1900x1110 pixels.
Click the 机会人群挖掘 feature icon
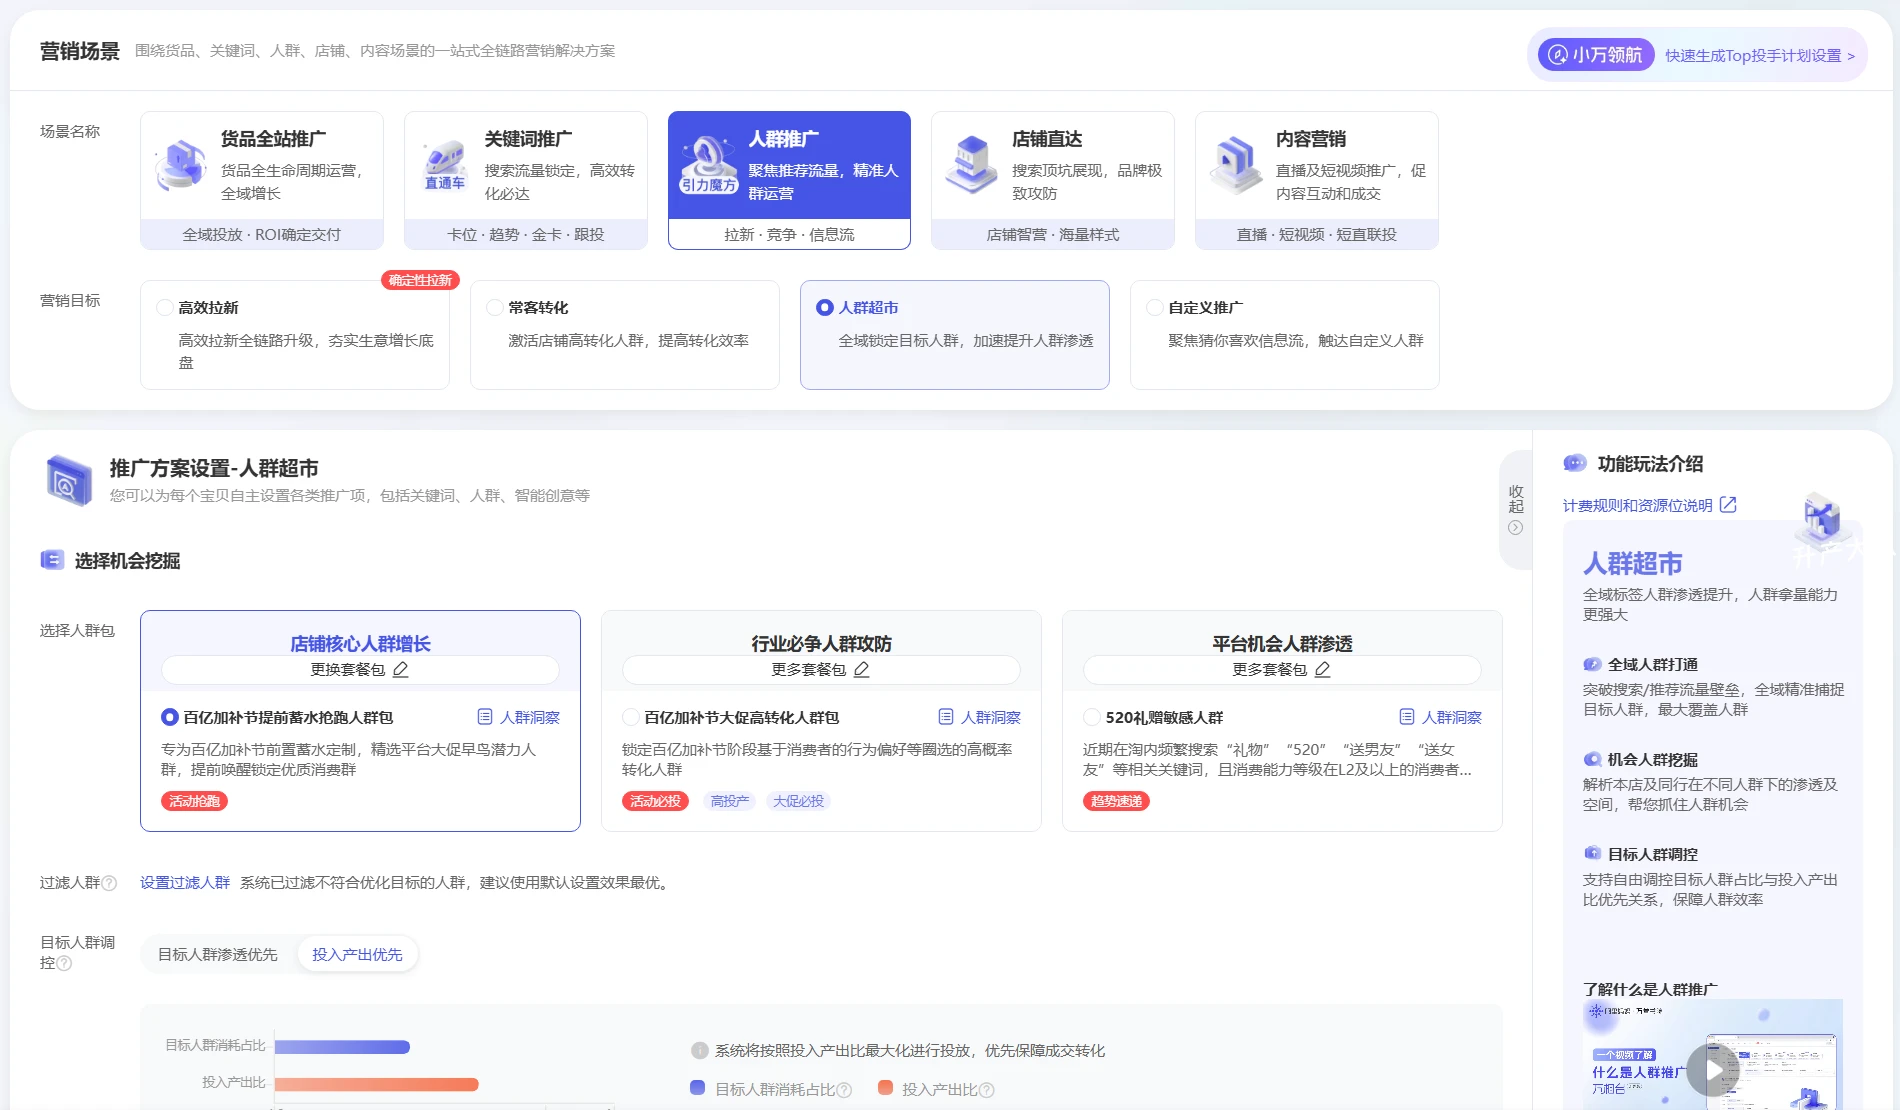(1592, 759)
